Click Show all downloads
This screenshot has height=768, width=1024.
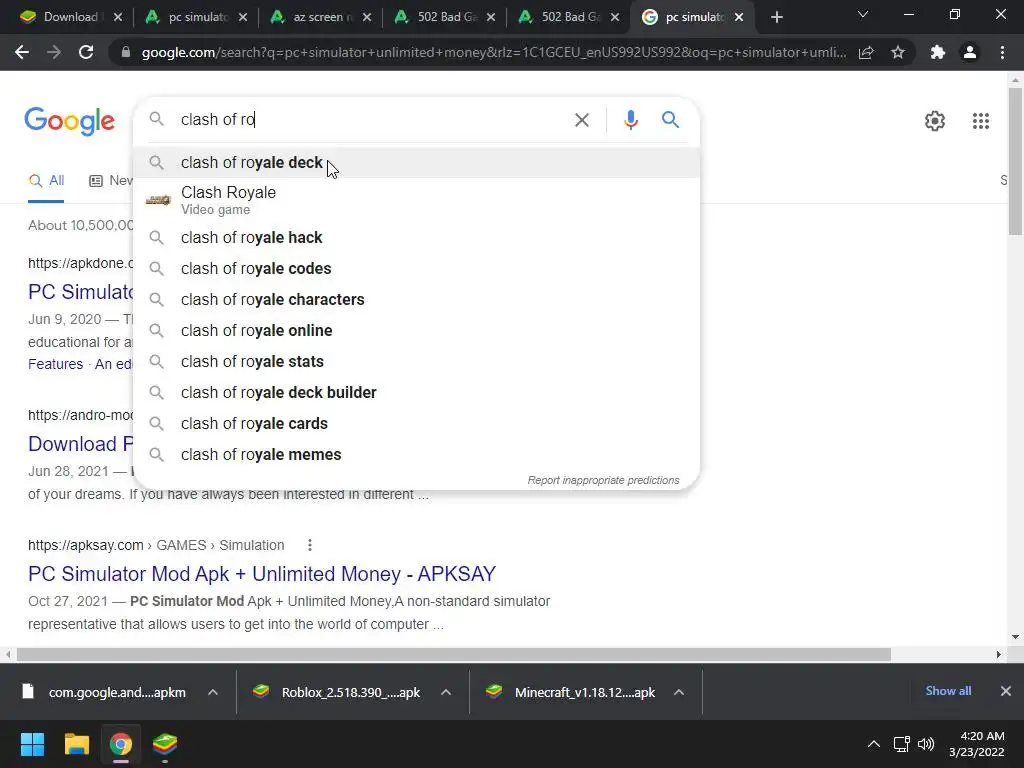coord(948,691)
